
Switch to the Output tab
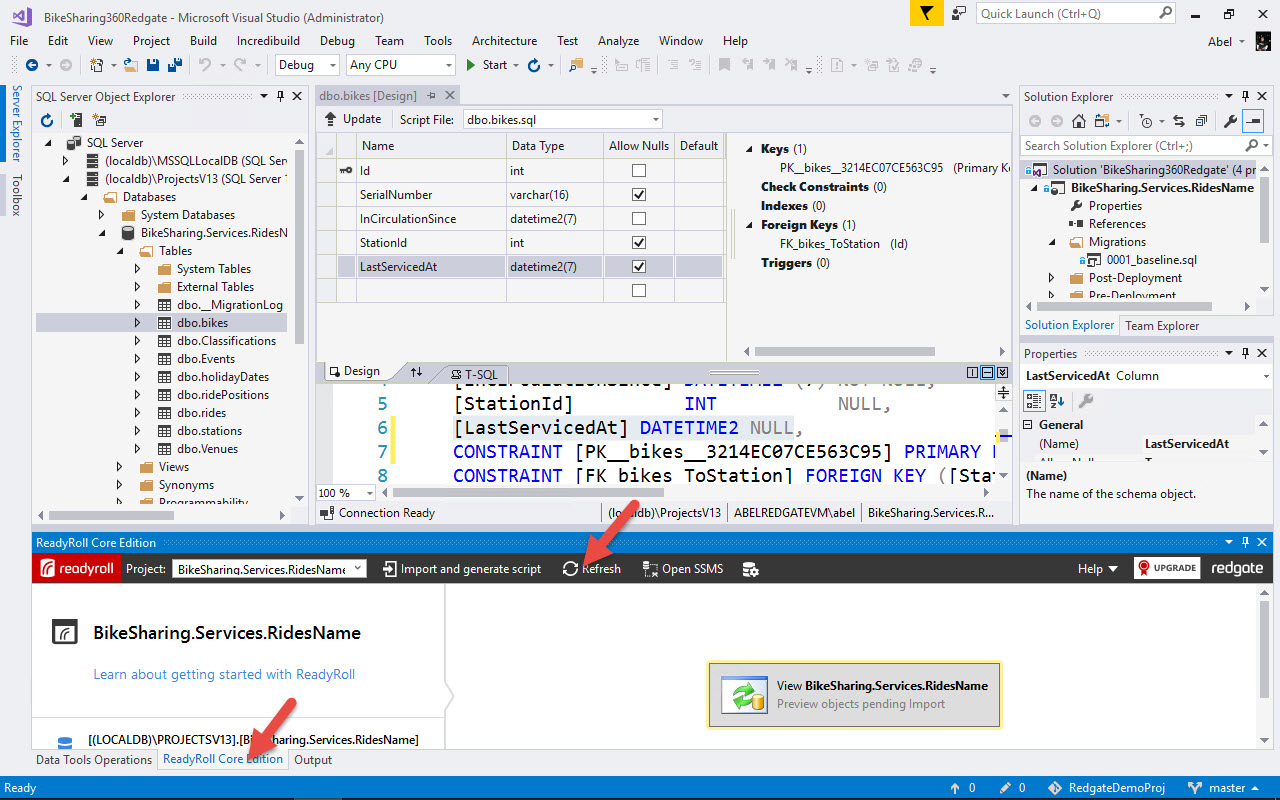[313, 759]
